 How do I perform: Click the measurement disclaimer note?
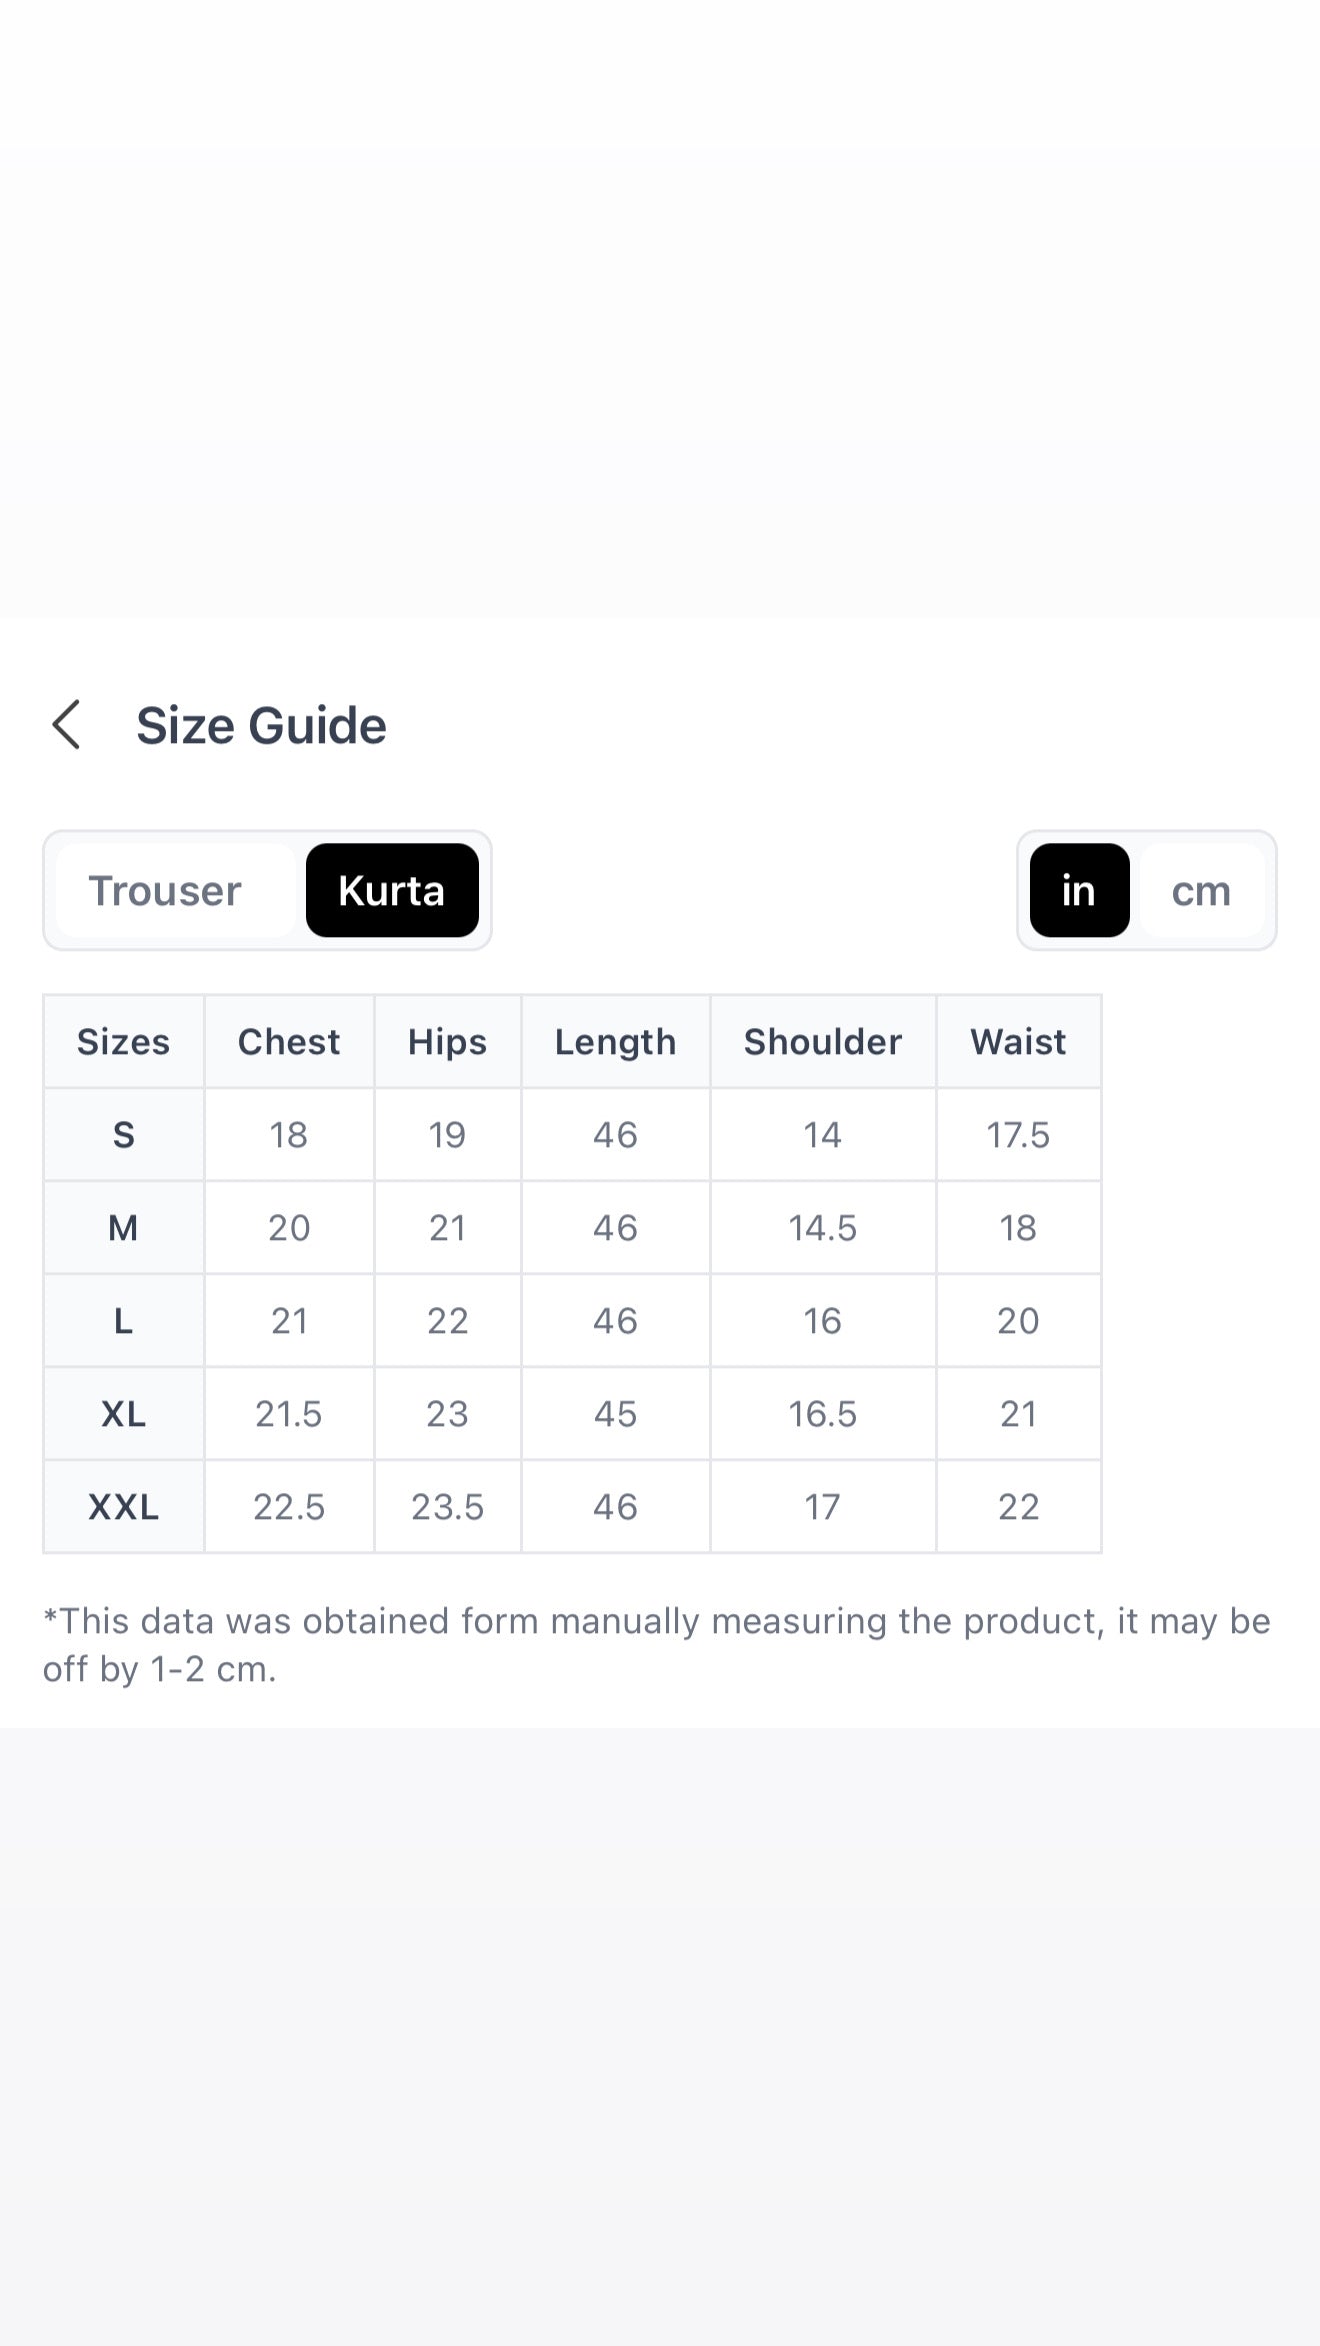tap(657, 1645)
